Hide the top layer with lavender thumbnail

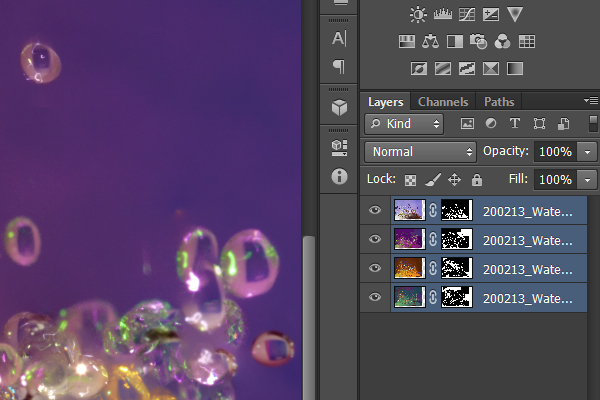(x=375, y=210)
